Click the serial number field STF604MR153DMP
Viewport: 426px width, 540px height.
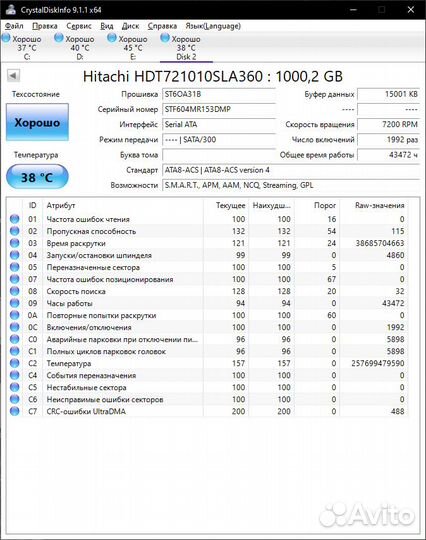[219, 109]
